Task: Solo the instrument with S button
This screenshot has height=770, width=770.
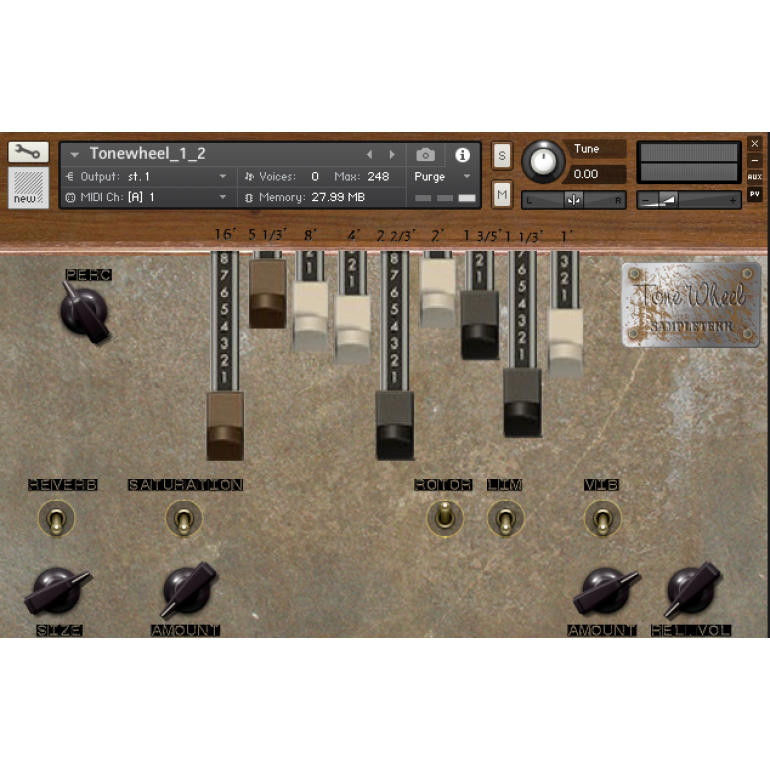Action: click(x=502, y=156)
